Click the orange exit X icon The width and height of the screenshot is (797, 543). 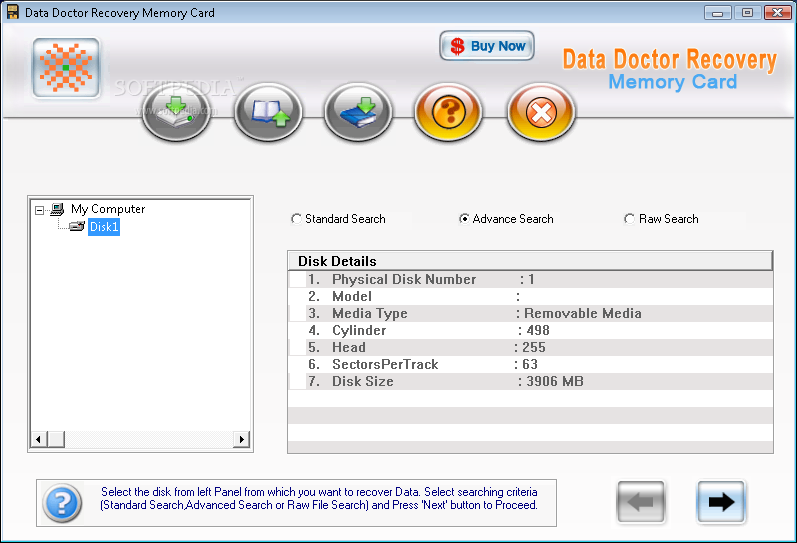pyautogui.click(x=541, y=112)
